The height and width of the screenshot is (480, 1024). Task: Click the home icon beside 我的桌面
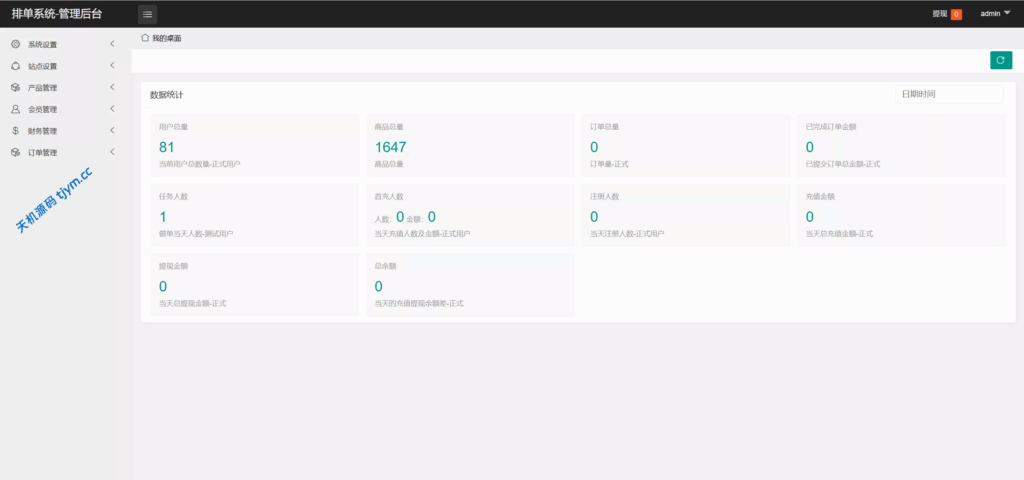point(145,37)
